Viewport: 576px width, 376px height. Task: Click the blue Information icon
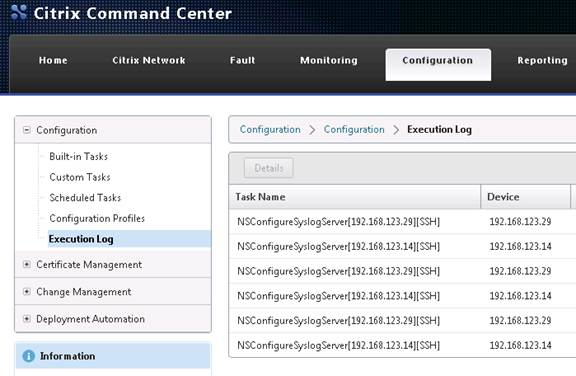point(29,356)
